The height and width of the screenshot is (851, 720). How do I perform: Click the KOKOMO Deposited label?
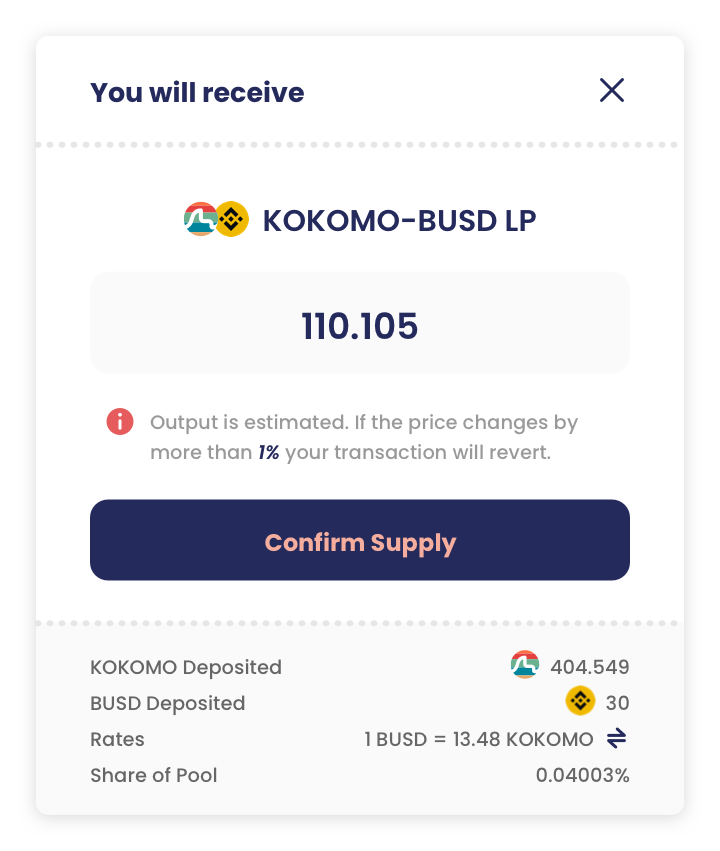pos(186,667)
